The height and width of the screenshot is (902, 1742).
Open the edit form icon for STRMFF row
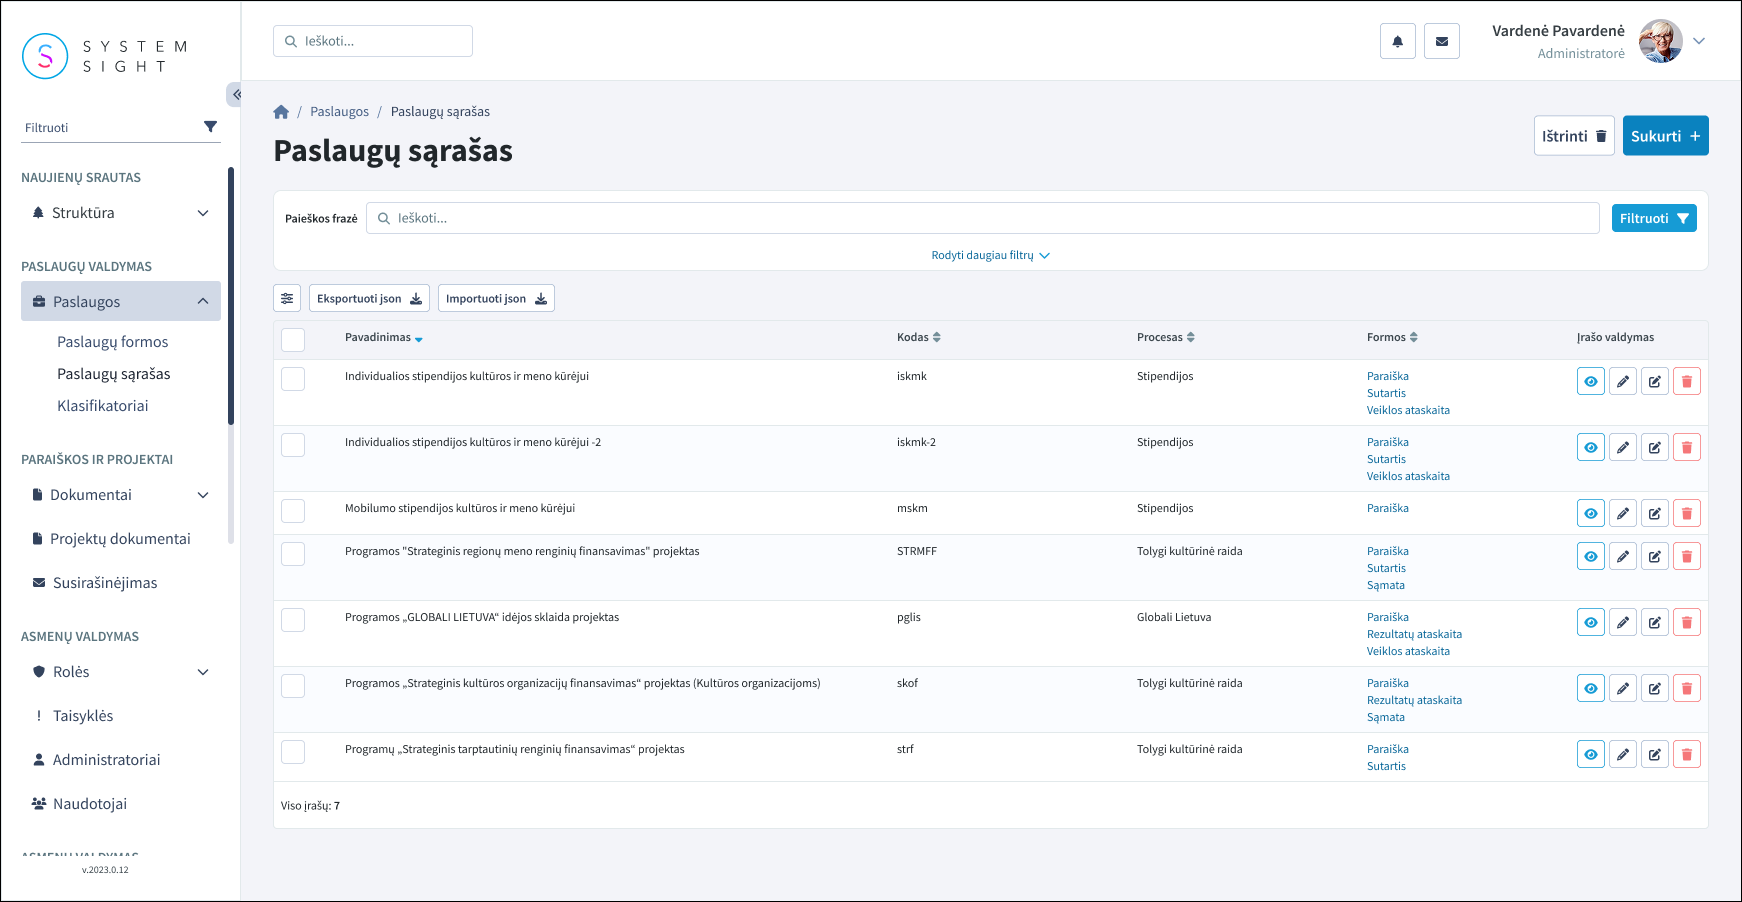[1654, 556]
